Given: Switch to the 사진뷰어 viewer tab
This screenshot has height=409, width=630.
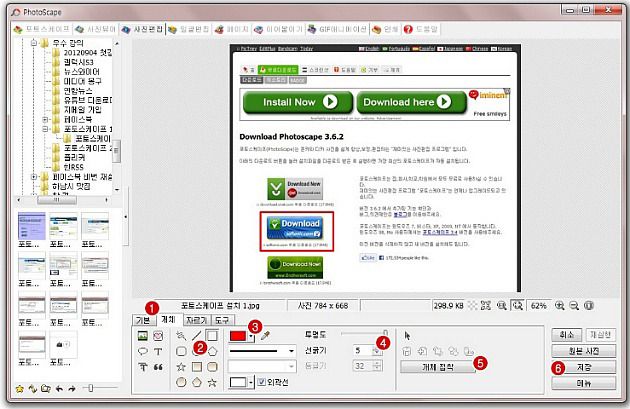Looking at the screenshot, I should [96, 29].
